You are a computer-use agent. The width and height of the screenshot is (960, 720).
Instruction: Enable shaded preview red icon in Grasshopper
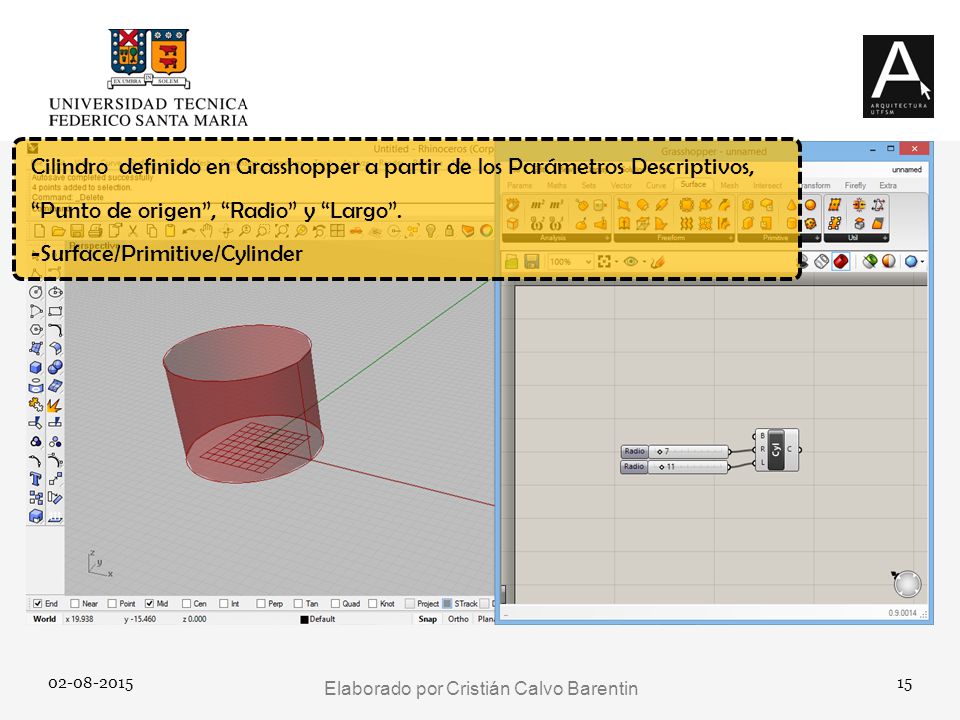(x=841, y=261)
